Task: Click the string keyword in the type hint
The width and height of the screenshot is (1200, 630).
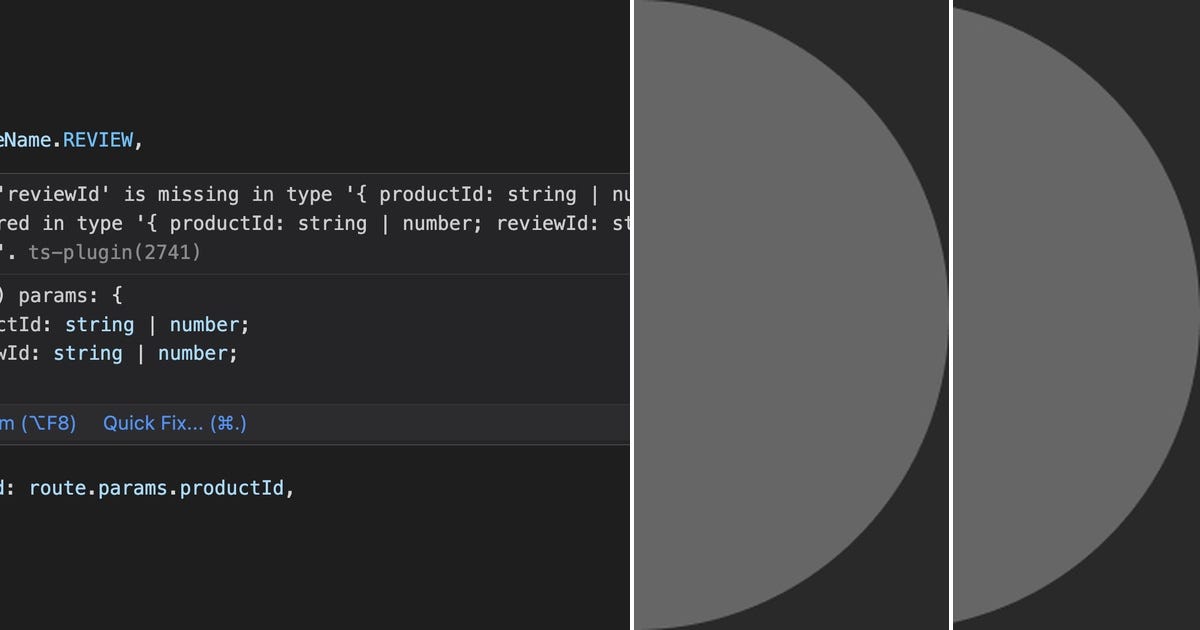Action: 100,324
